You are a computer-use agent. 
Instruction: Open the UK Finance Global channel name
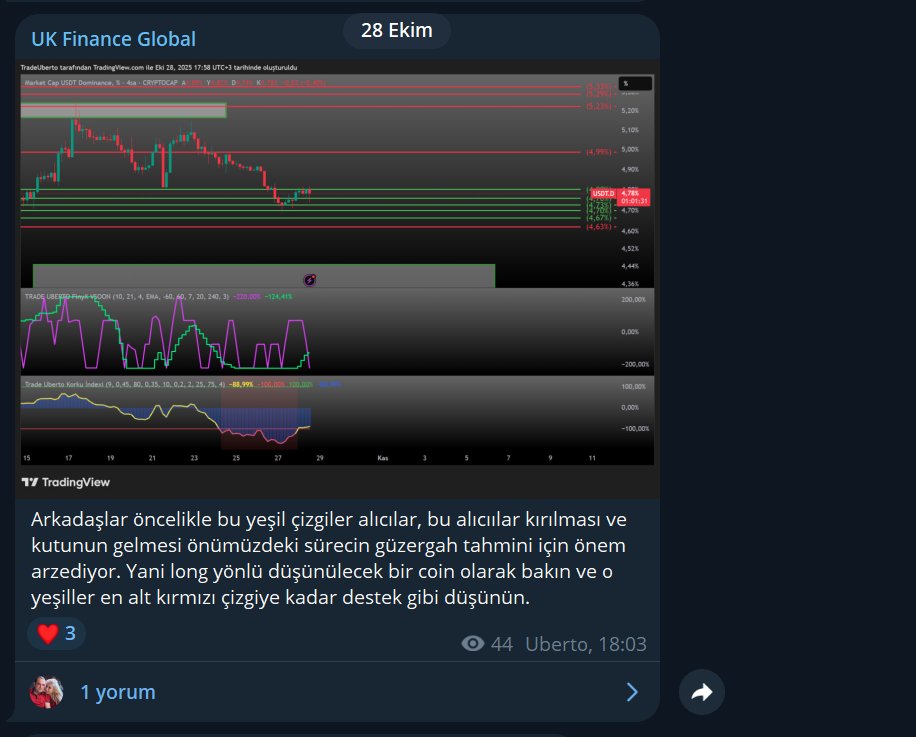click(113, 39)
